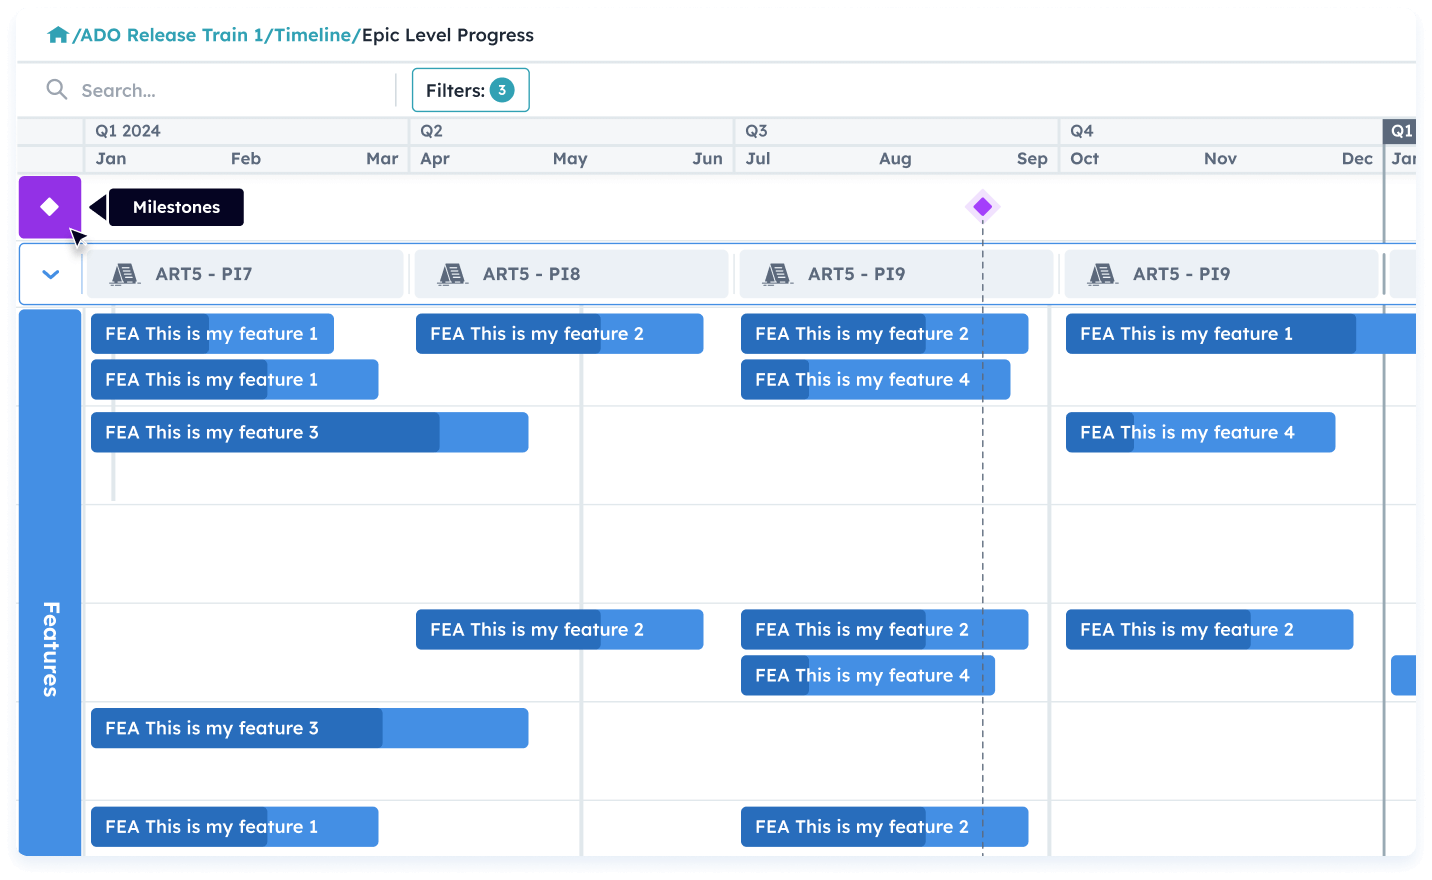Click the Q4 quarter header
Screen dimensions: 1432x880
[1081, 131]
